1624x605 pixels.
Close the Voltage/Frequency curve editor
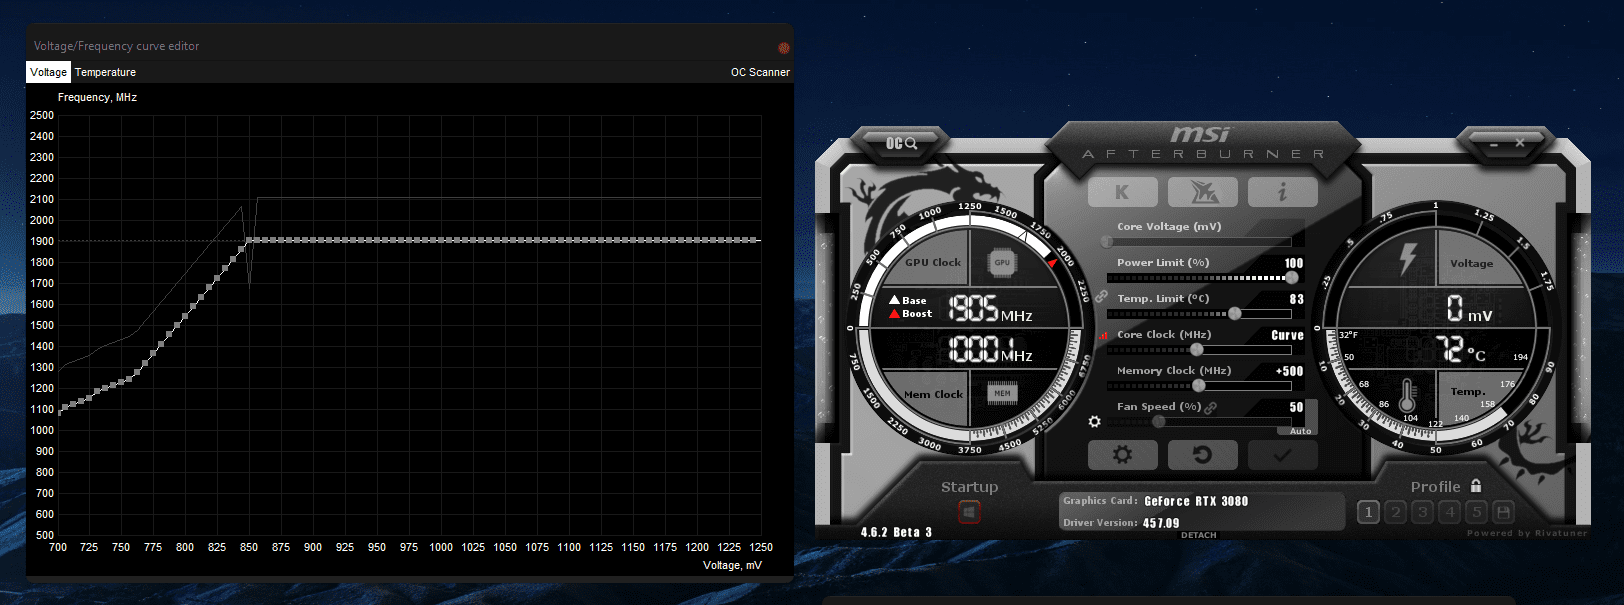[x=784, y=47]
